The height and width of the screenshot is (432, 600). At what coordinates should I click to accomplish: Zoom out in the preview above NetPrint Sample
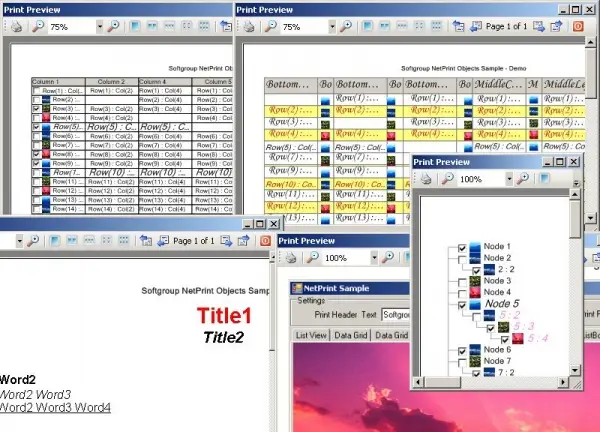[312, 258]
